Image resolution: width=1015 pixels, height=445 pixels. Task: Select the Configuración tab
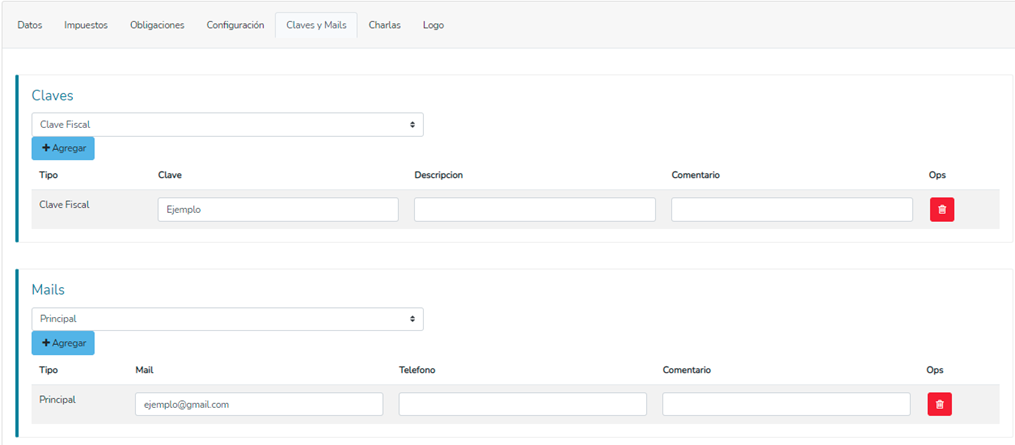(235, 25)
